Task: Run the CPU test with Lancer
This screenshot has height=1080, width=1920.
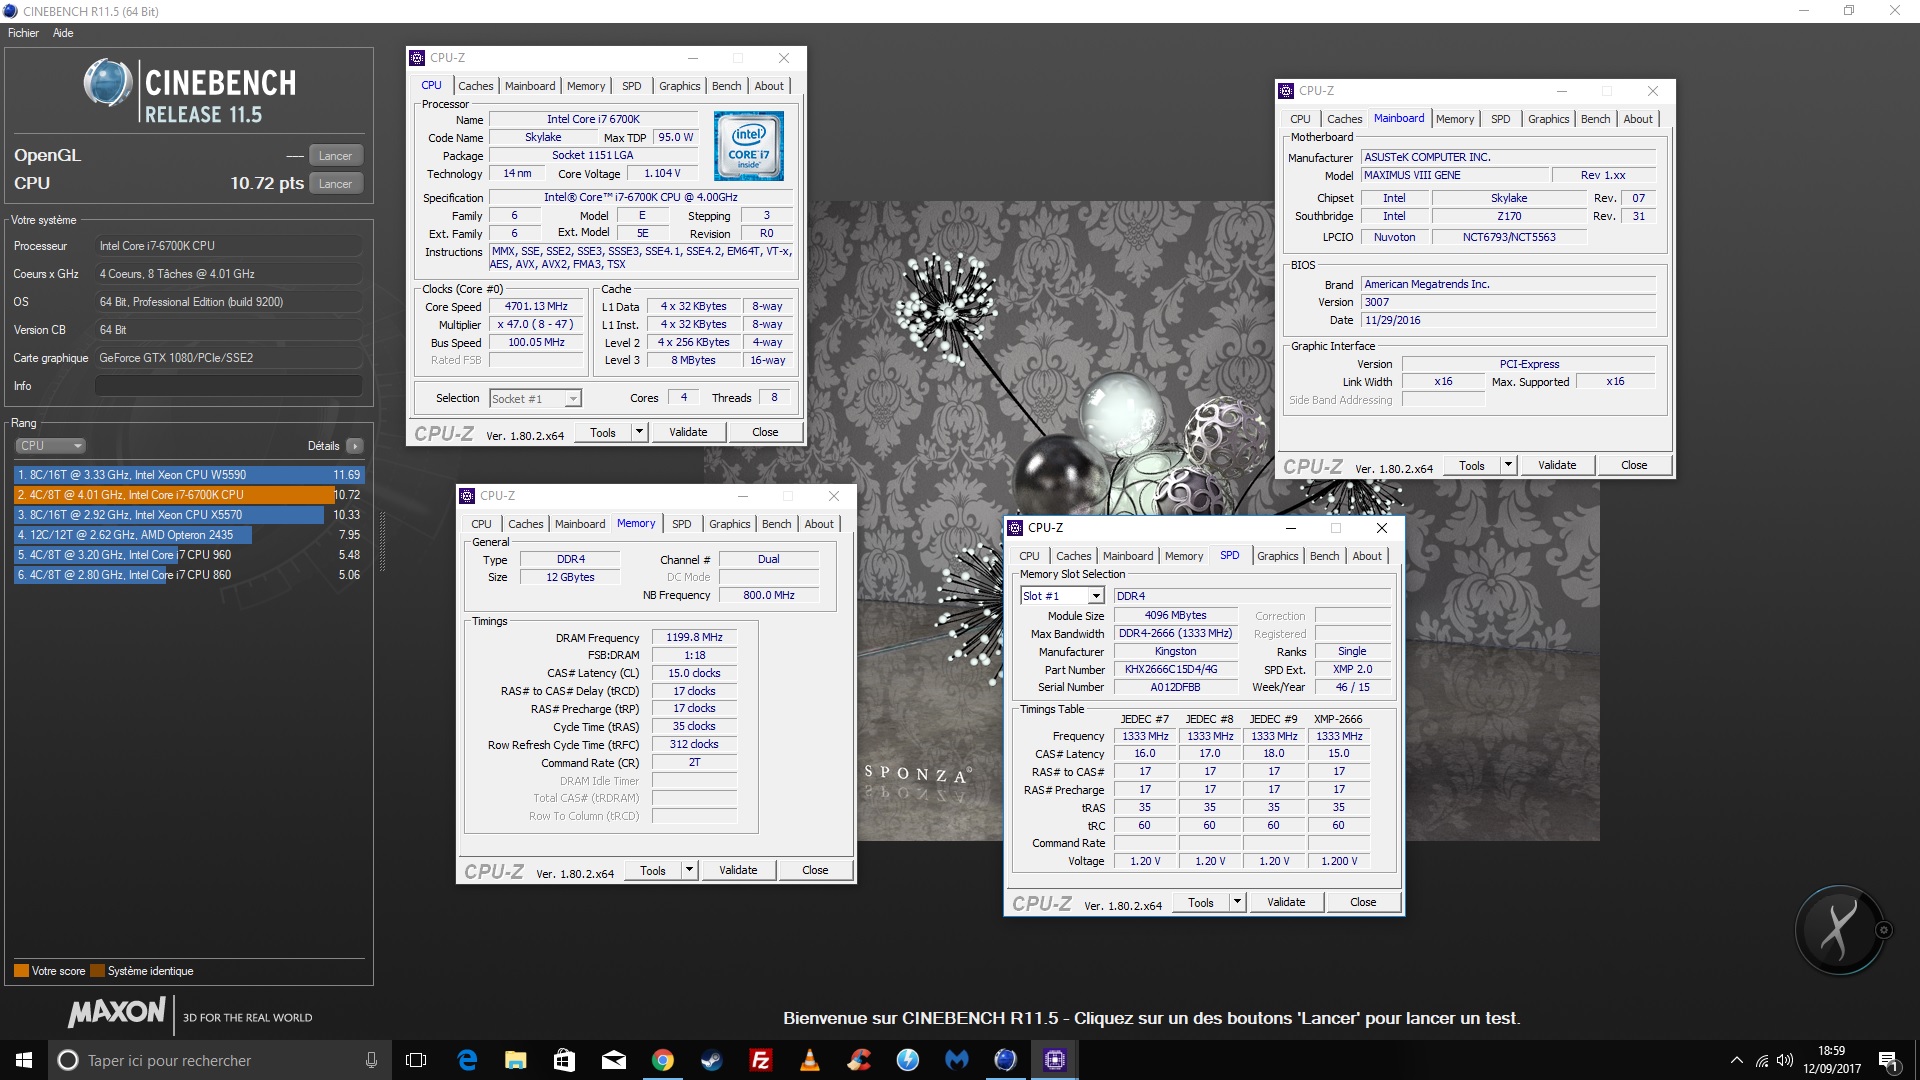Action: [335, 184]
